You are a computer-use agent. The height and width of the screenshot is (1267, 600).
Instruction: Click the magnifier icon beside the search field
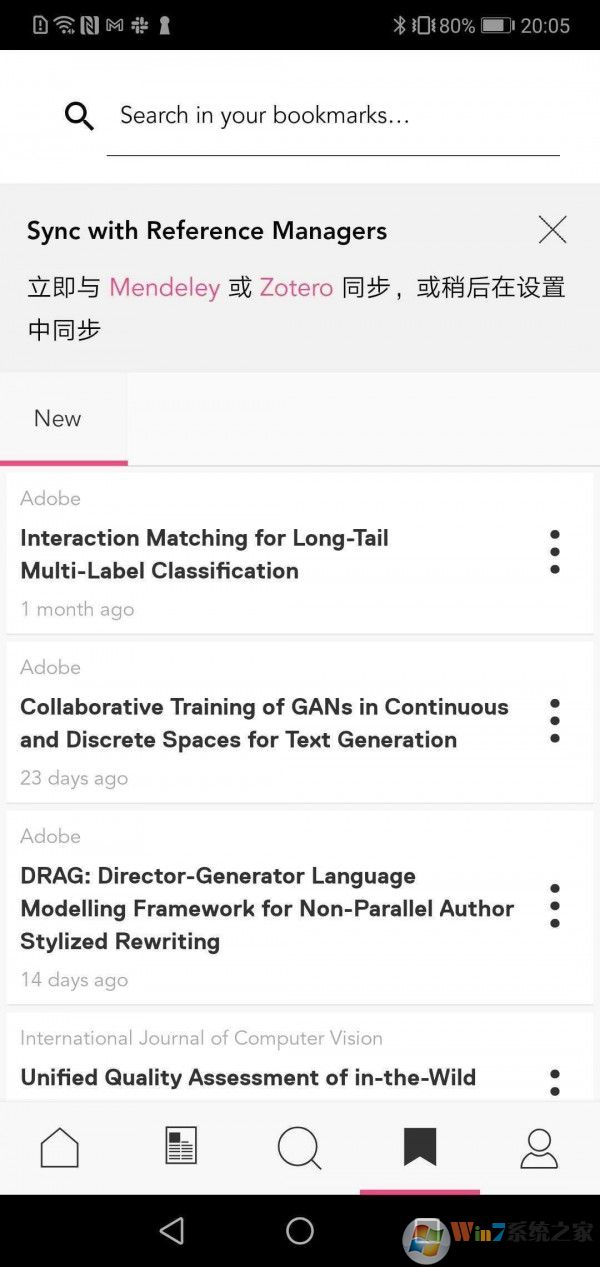[79, 115]
